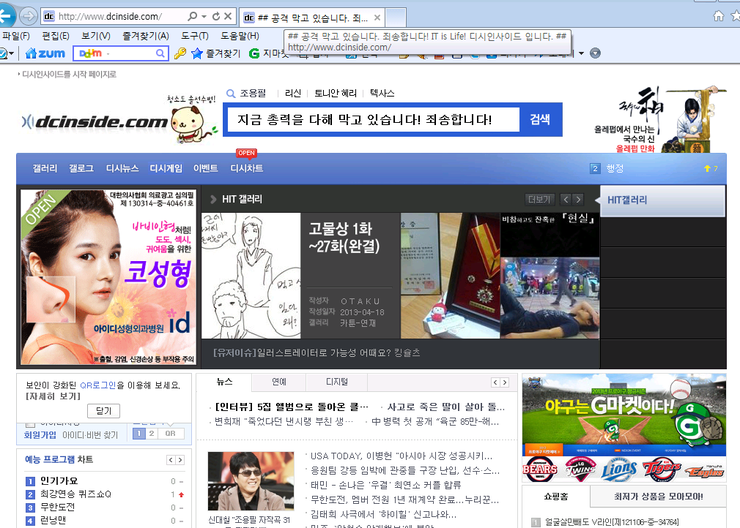740x528 pixels.
Task: Click next arrow of 예능 프로그램 차트
Action: coord(180,460)
